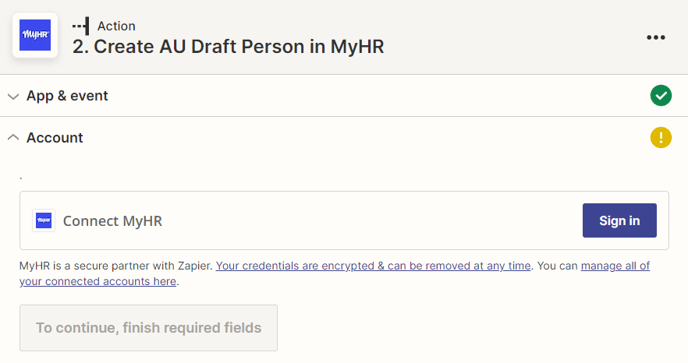Click MyHR is a secure partner text
The height and width of the screenshot is (363, 688).
(116, 266)
